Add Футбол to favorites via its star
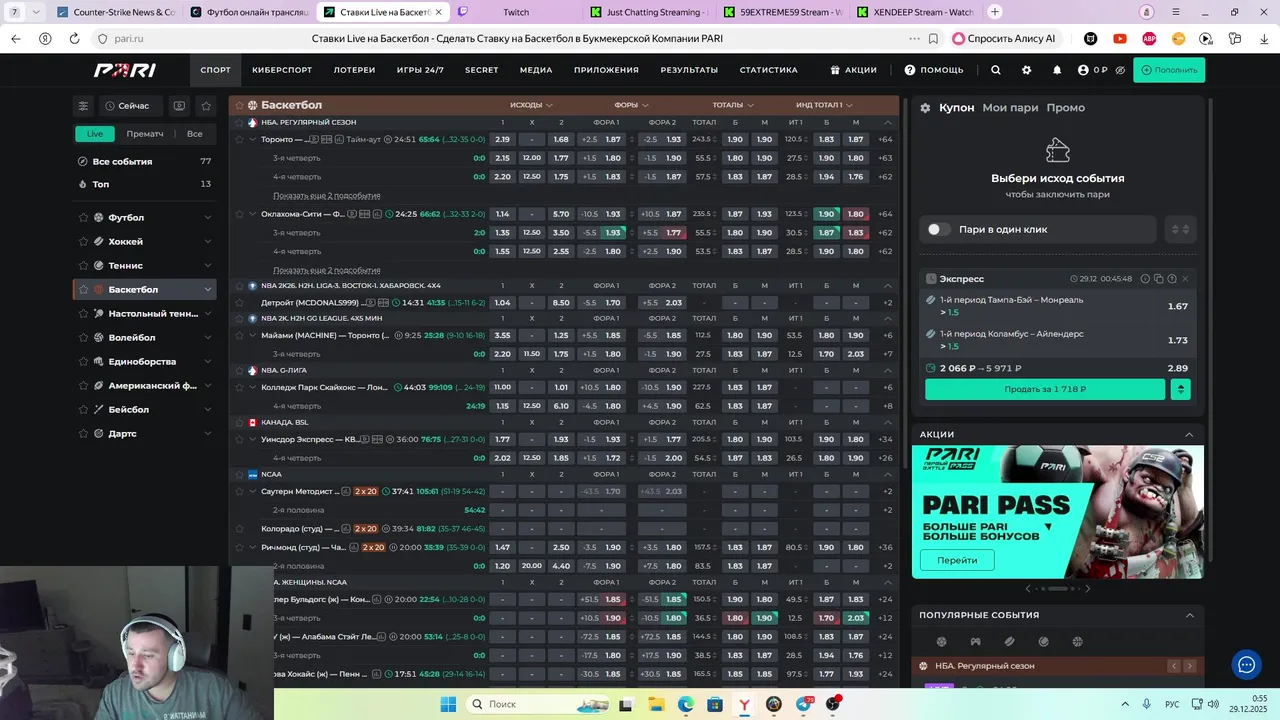Viewport: 1280px width, 720px height. [83, 218]
